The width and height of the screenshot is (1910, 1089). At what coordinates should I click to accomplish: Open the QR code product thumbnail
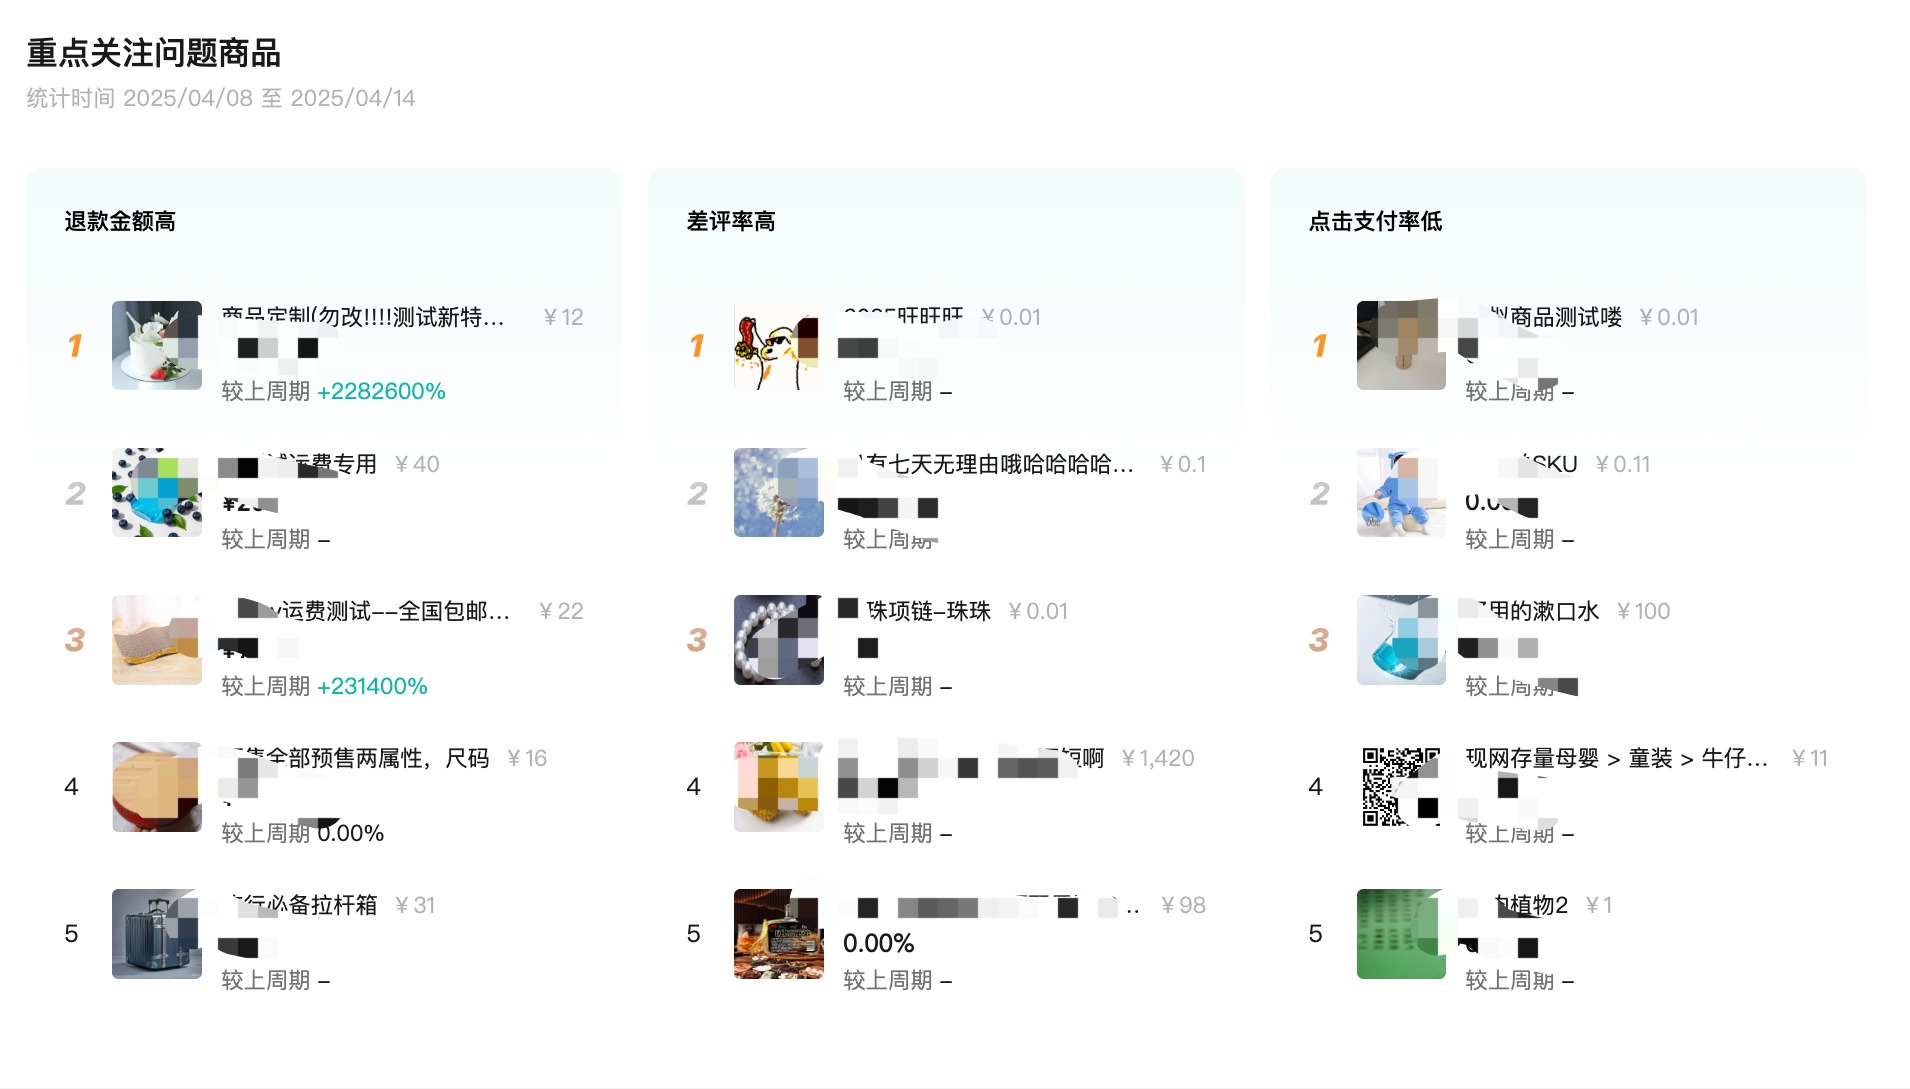[x=1400, y=786]
